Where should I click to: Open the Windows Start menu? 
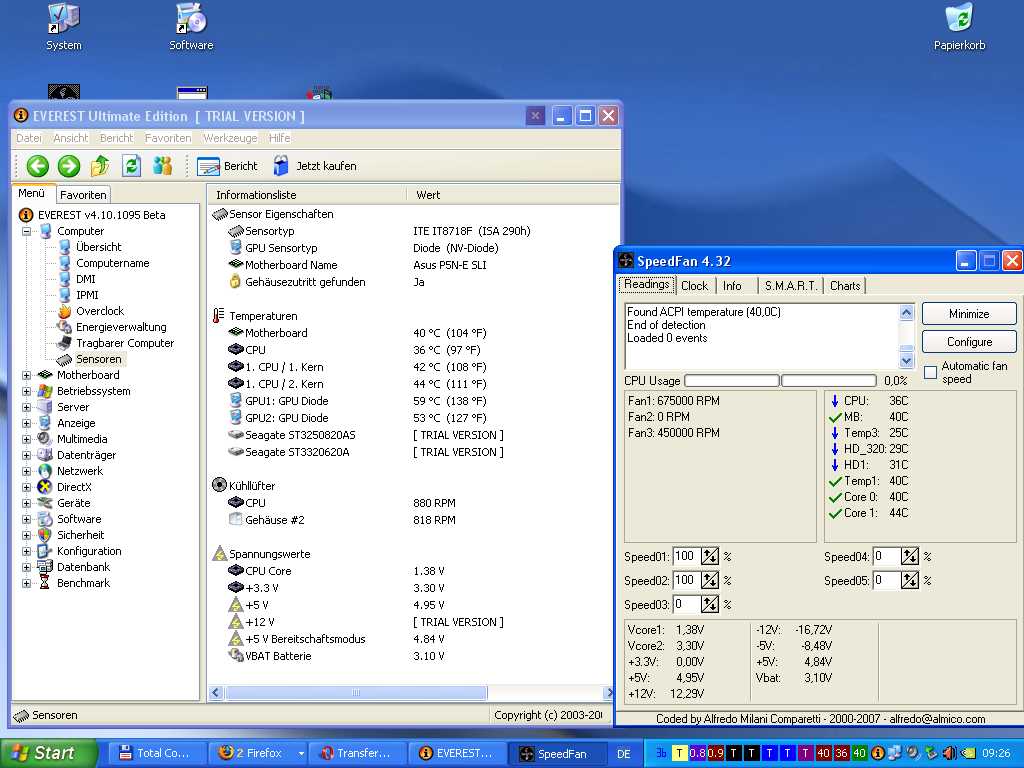[48, 754]
